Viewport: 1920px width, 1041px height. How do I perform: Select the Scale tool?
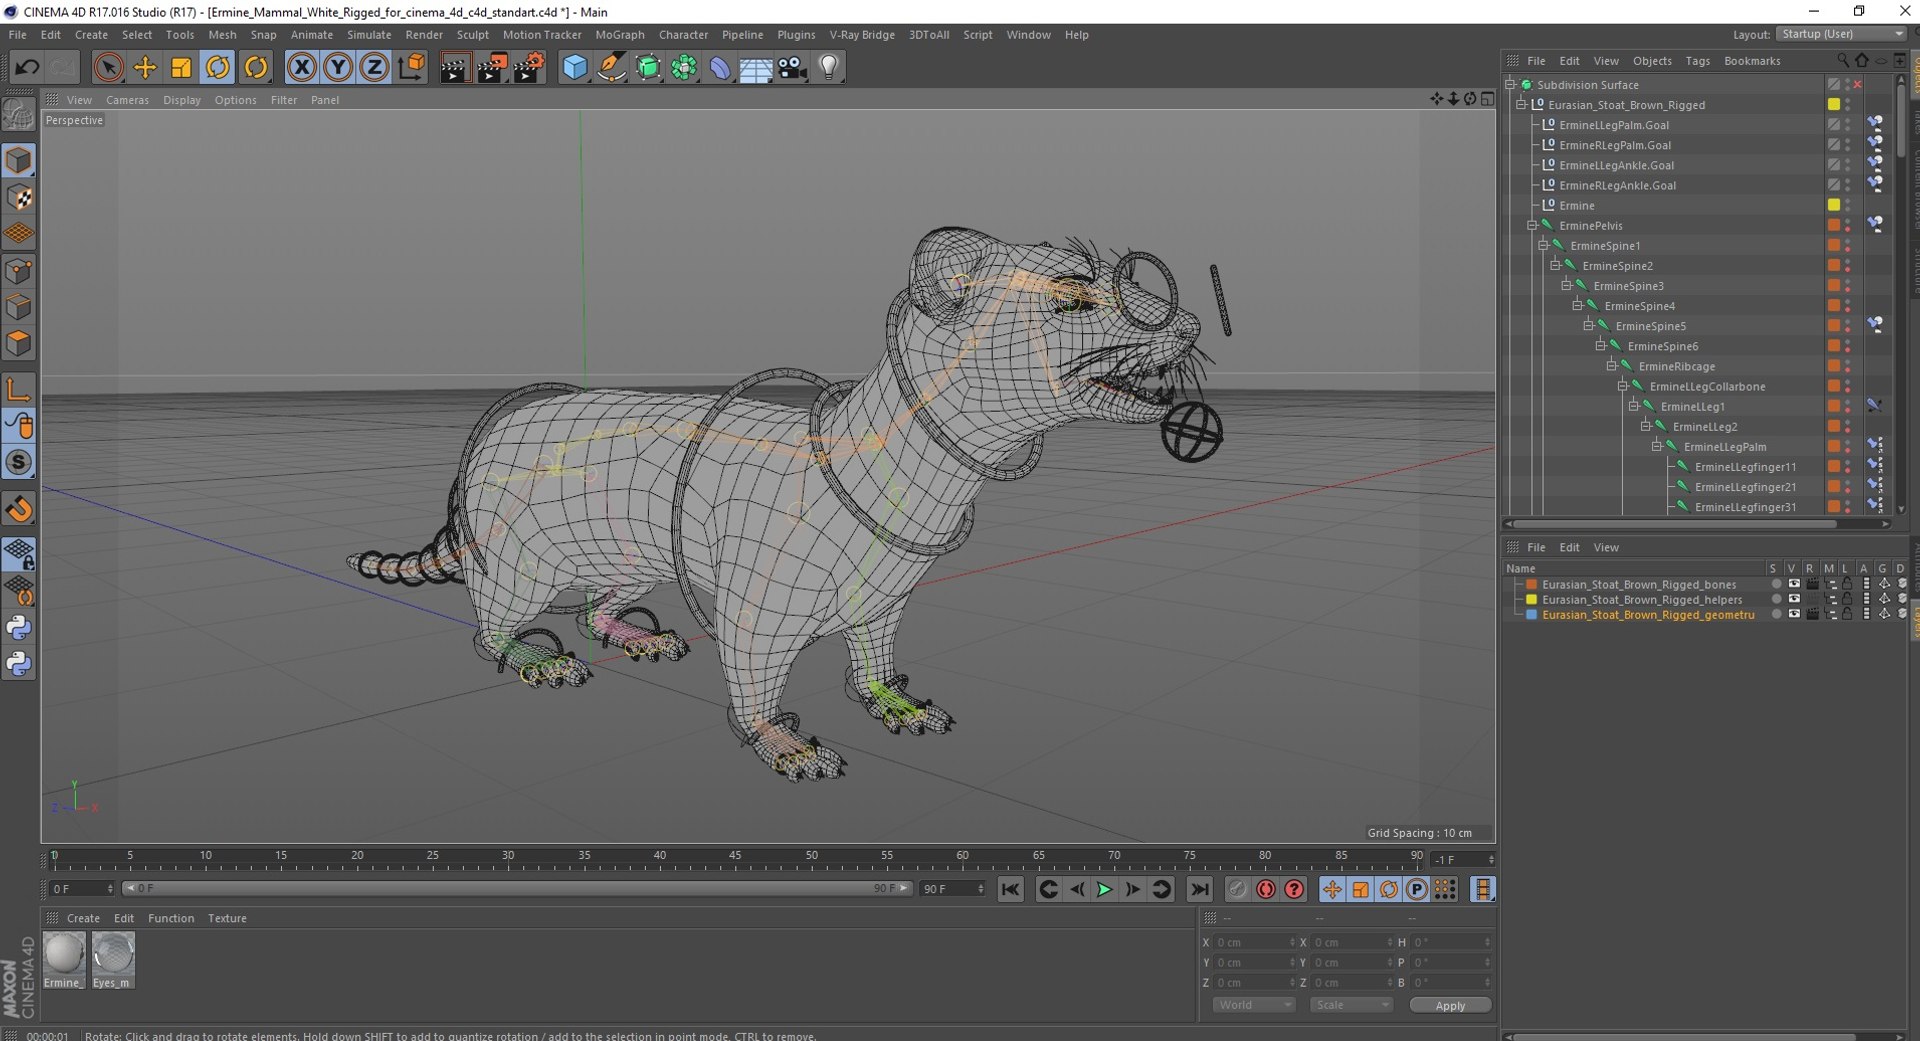[x=181, y=67]
